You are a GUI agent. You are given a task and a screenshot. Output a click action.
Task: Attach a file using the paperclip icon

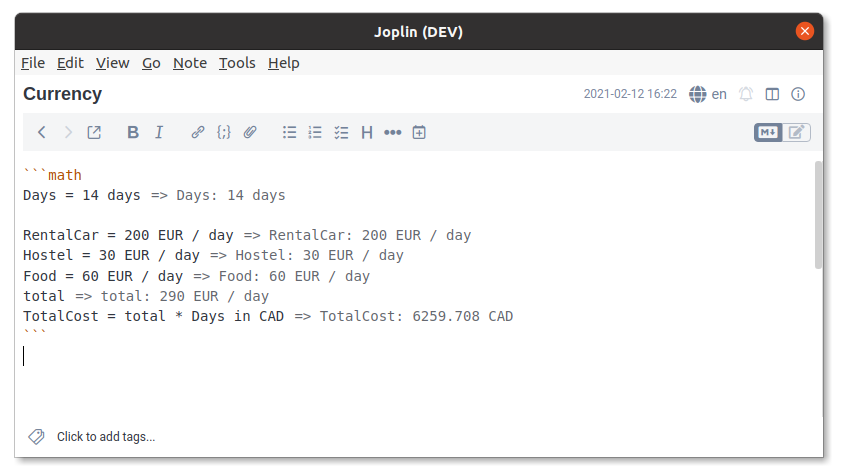point(250,132)
